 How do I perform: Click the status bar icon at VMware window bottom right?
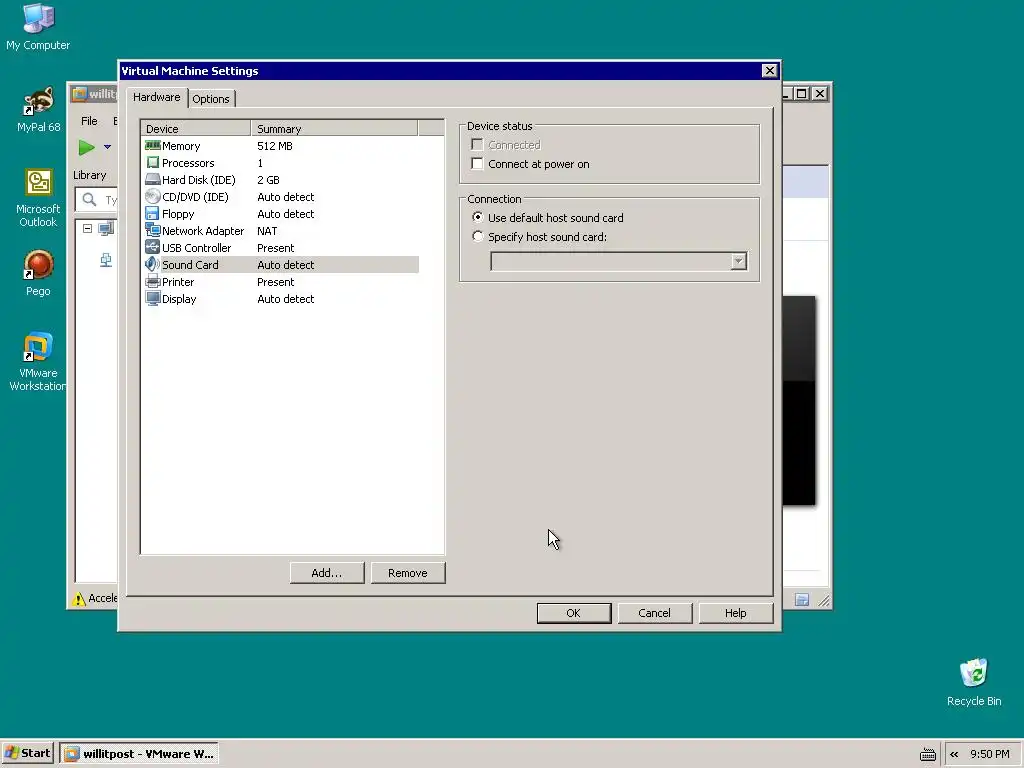pos(802,600)
